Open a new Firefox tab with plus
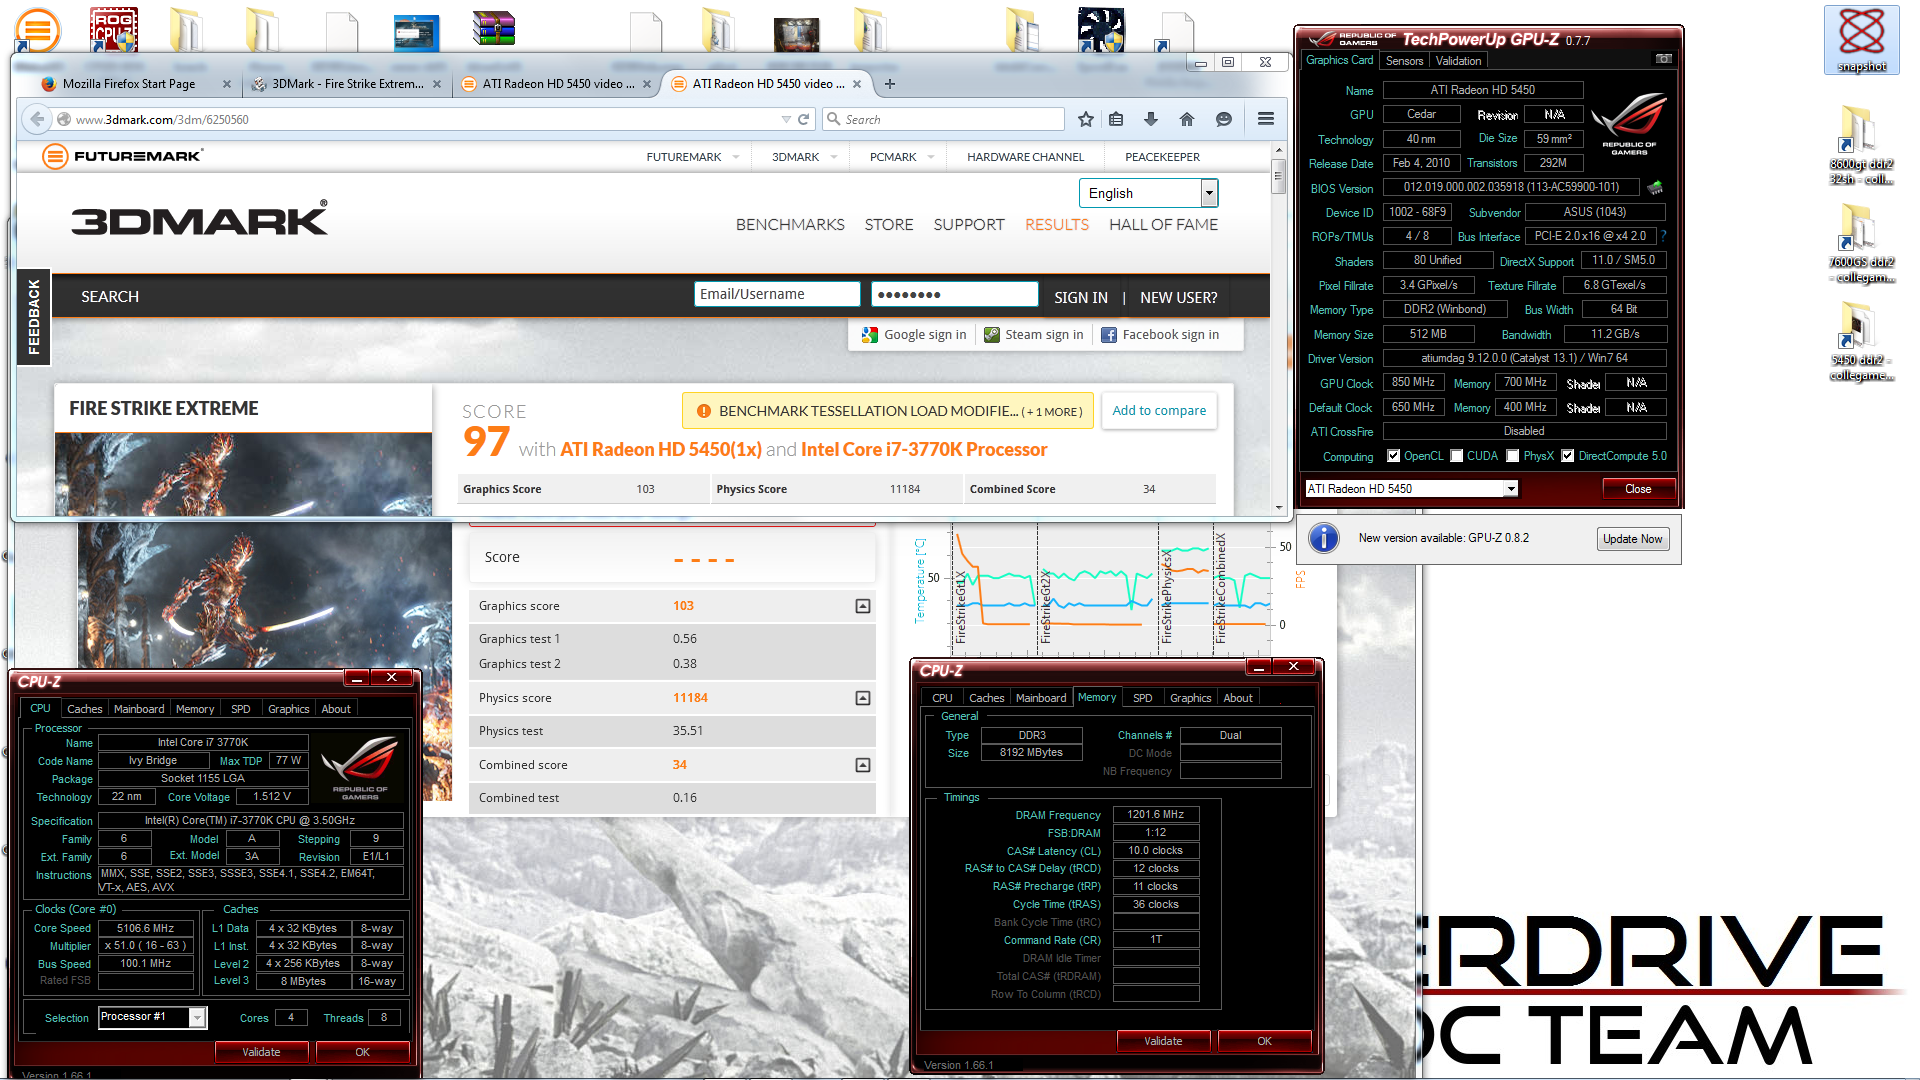This screenshot has width=1920, height=1080. [890, 84]
